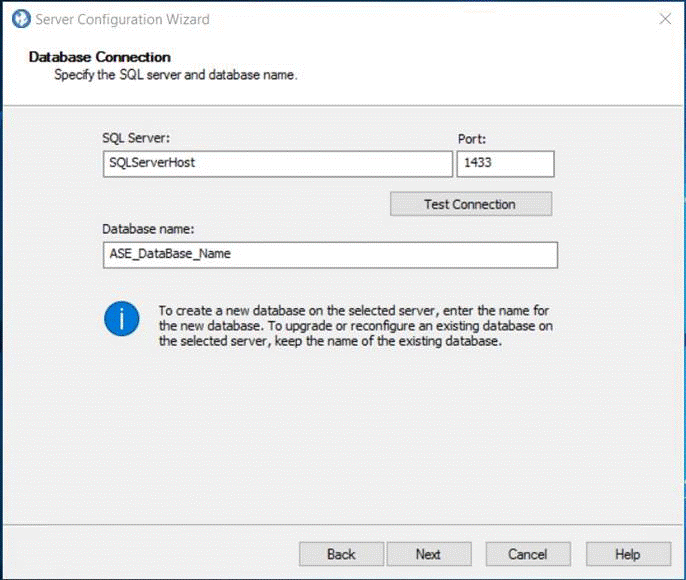Select the Database name text box
This screenshot has height=580, width=686.
[x=330, y=254]
